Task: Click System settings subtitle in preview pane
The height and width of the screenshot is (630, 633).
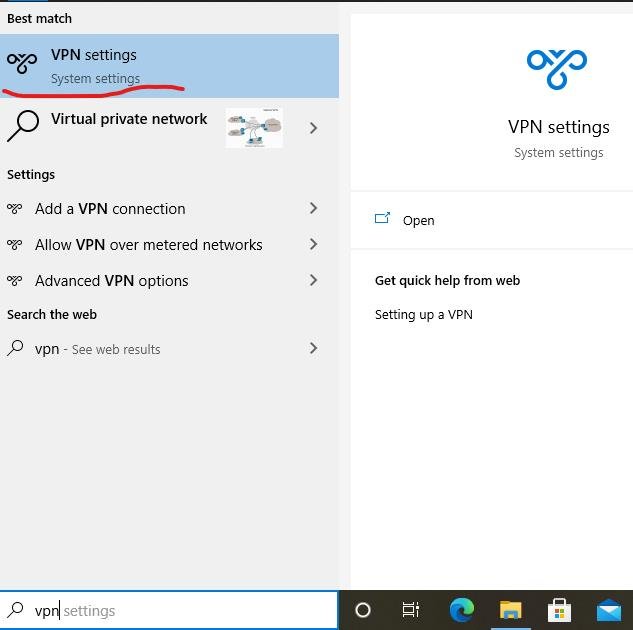Action: tap(559, 153)
